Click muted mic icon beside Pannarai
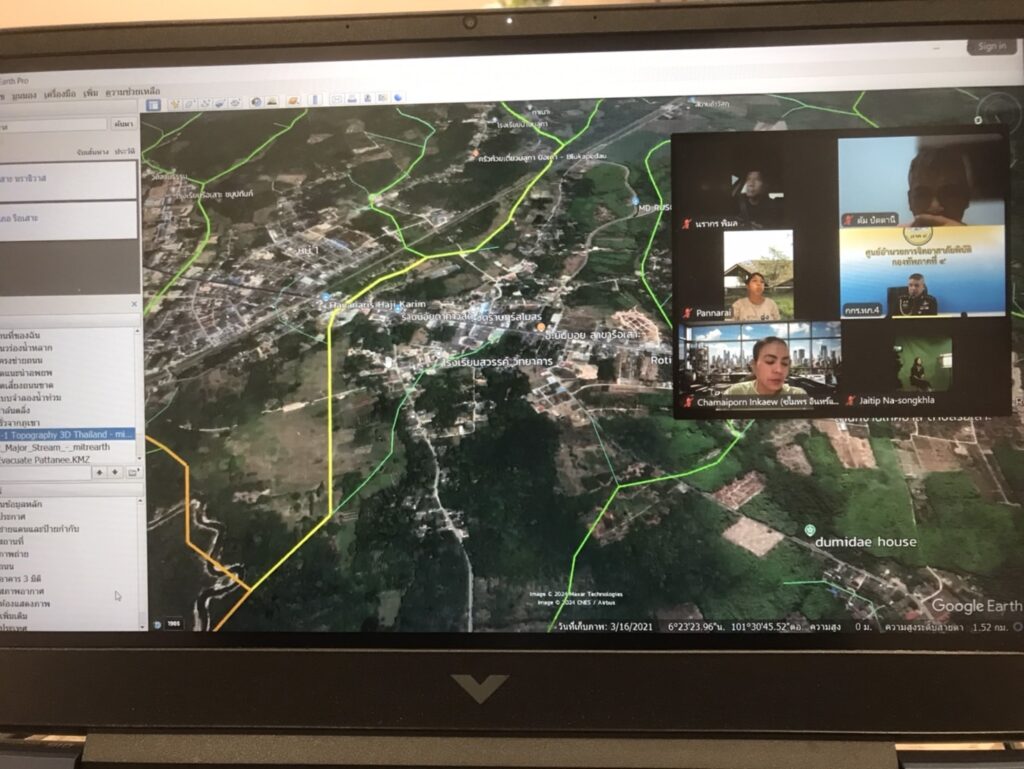1024x769 pixels. pos(686,313)
